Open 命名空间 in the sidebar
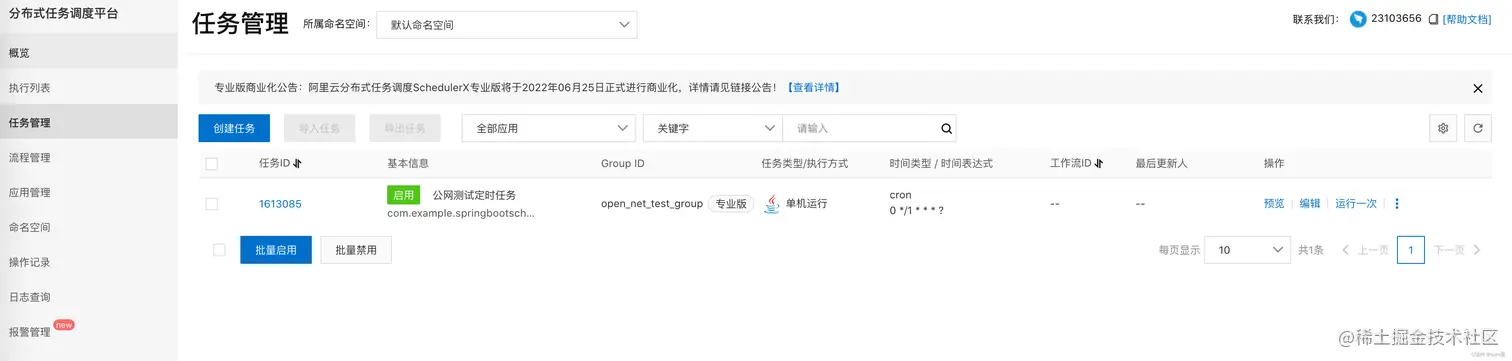The height and width of the screenshot is (361, 1512). click(x=88, y=227)
